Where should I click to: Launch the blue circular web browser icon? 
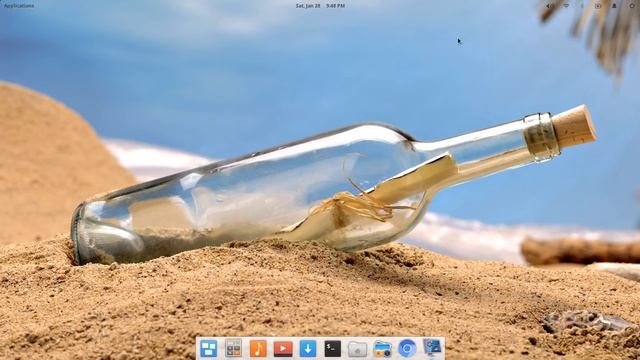point(407,349)
